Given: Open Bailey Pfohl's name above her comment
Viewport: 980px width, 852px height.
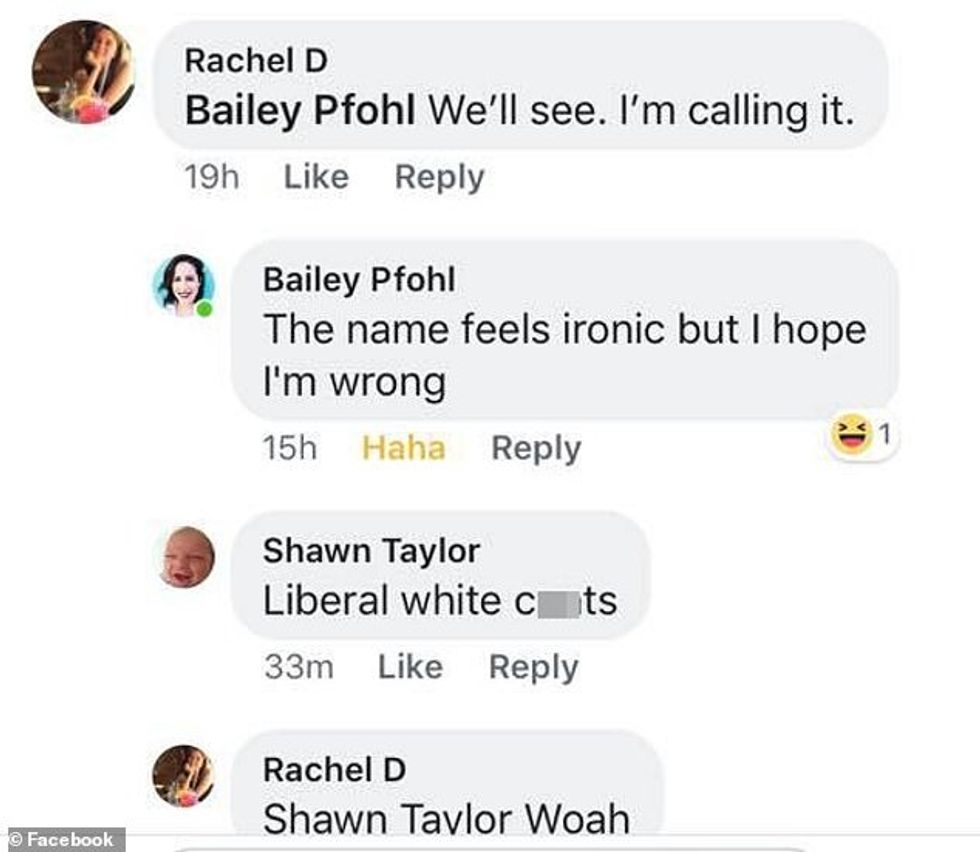Looking at the screenshot, I should coord(359,280).
